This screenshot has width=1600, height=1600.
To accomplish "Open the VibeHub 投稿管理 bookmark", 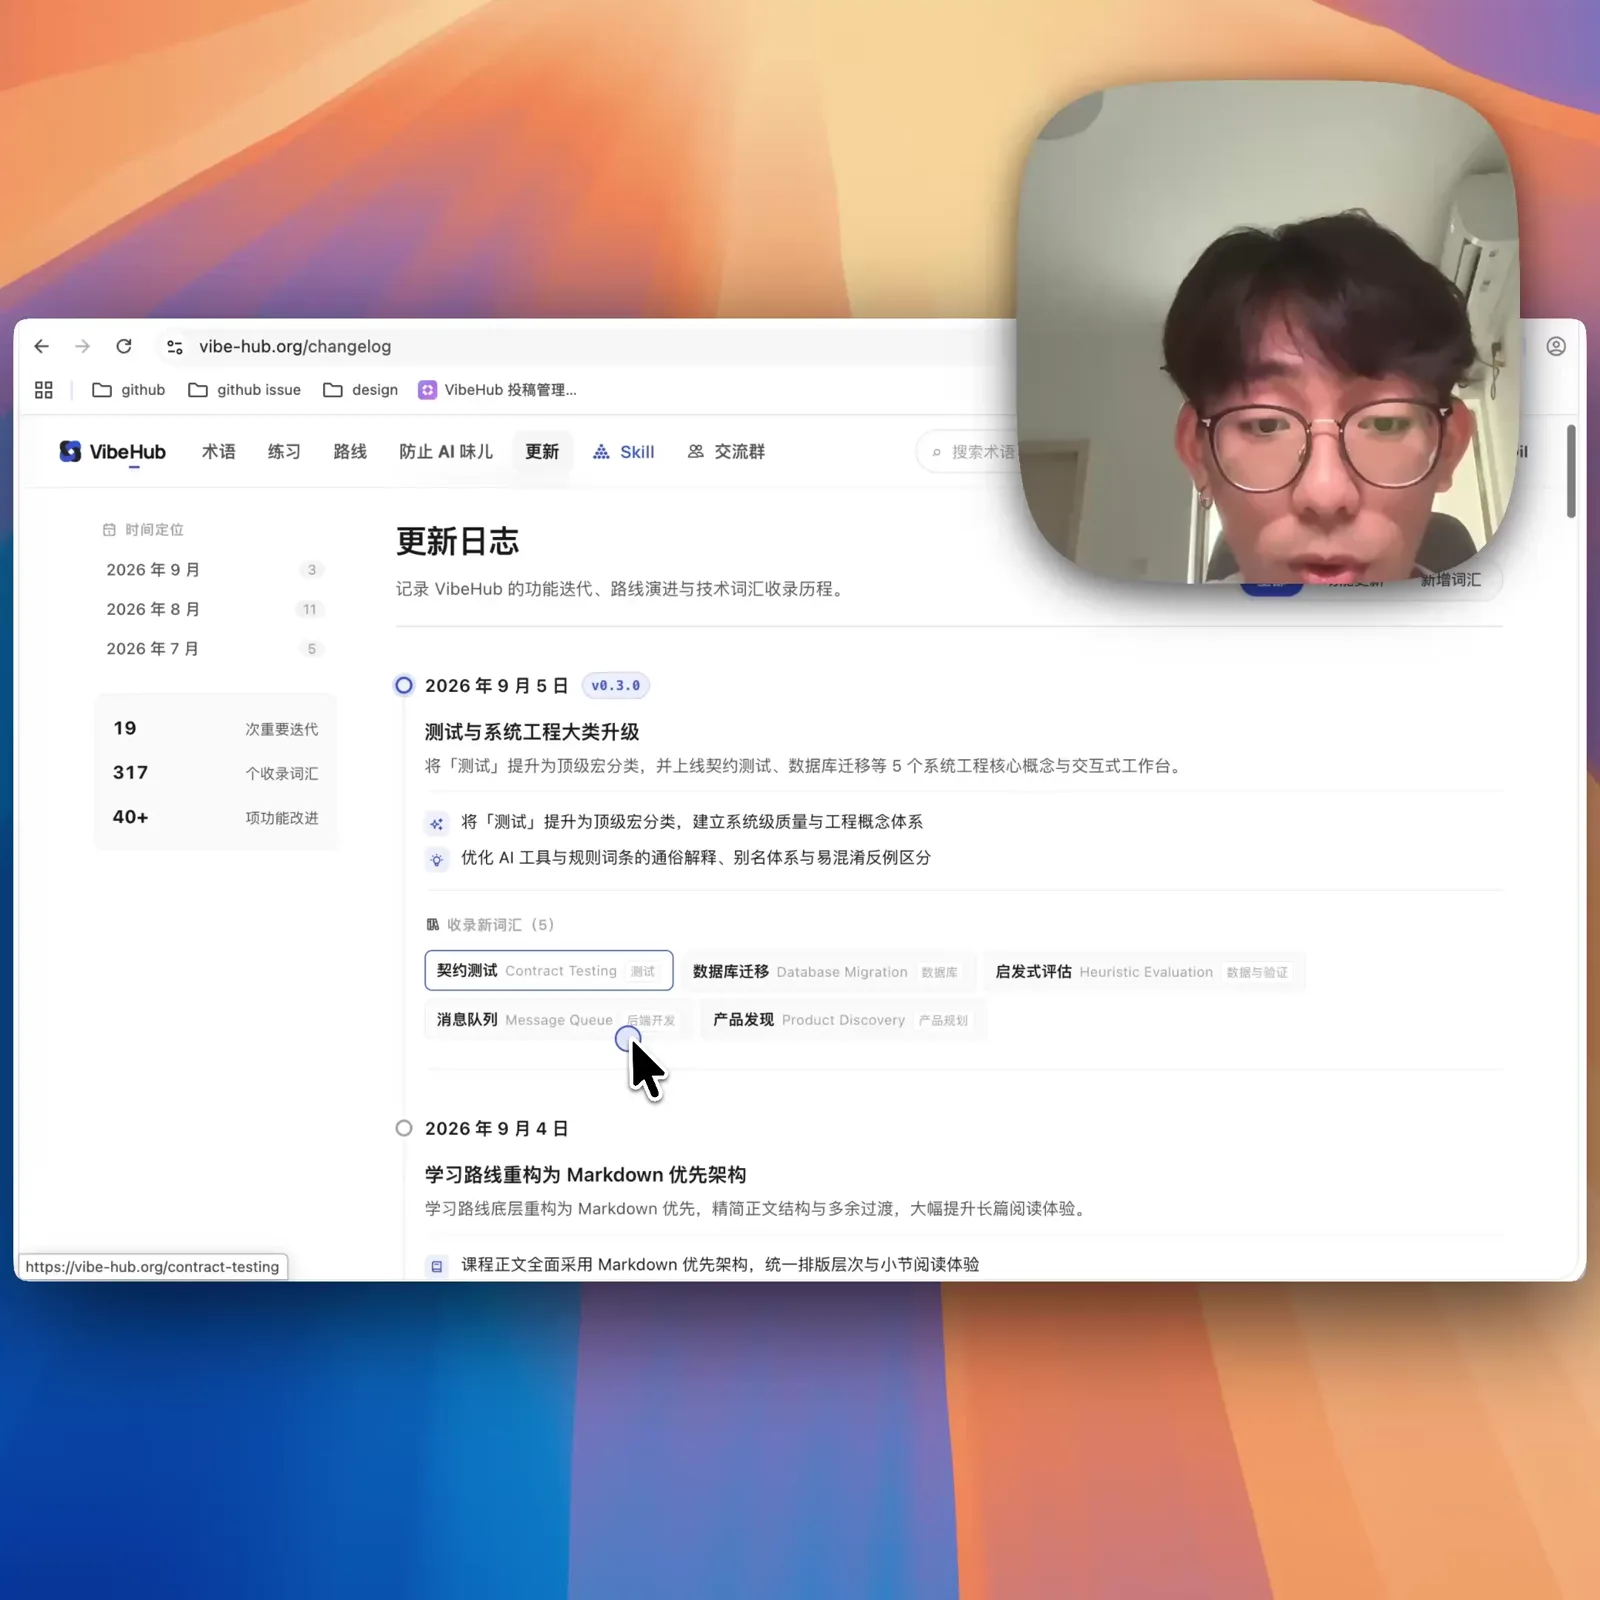I will click(497, 390).
